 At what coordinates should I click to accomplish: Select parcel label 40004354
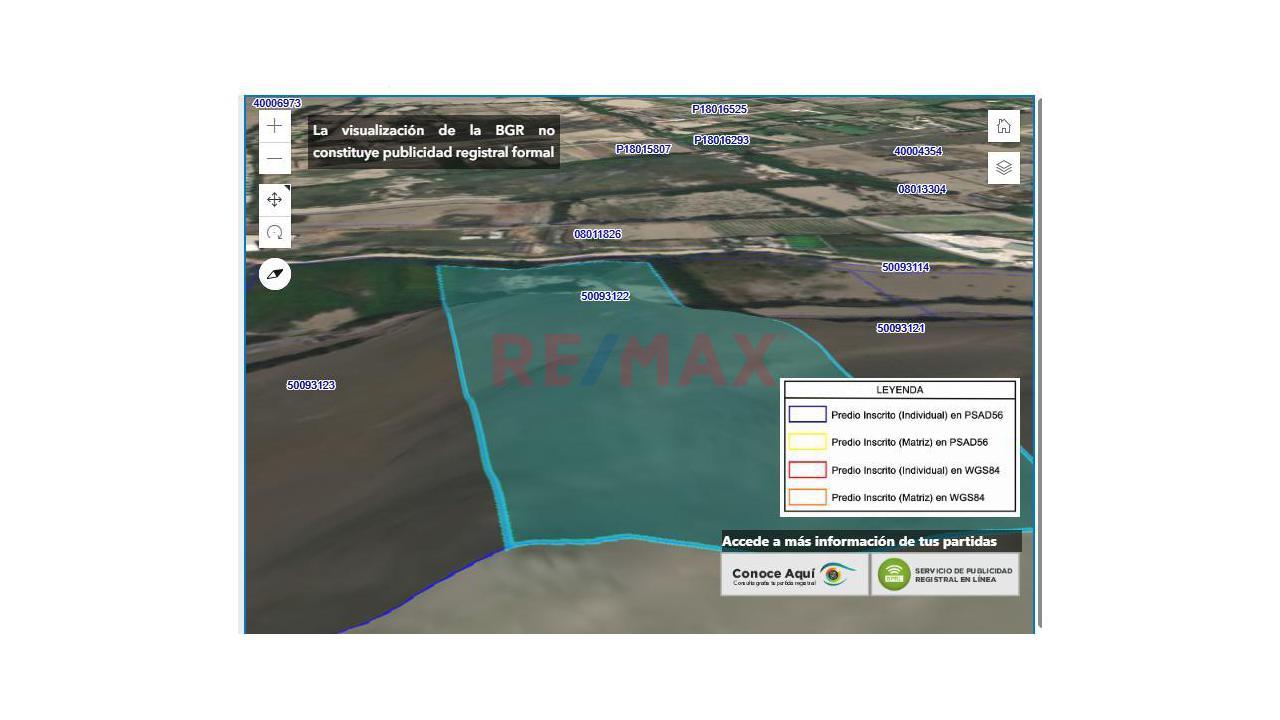(918, 151)
